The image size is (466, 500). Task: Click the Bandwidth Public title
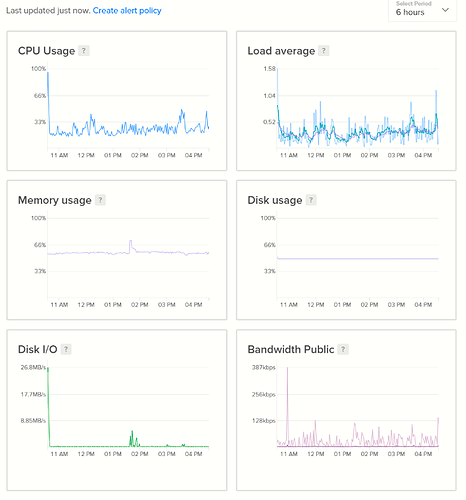[x=291, y=349]
